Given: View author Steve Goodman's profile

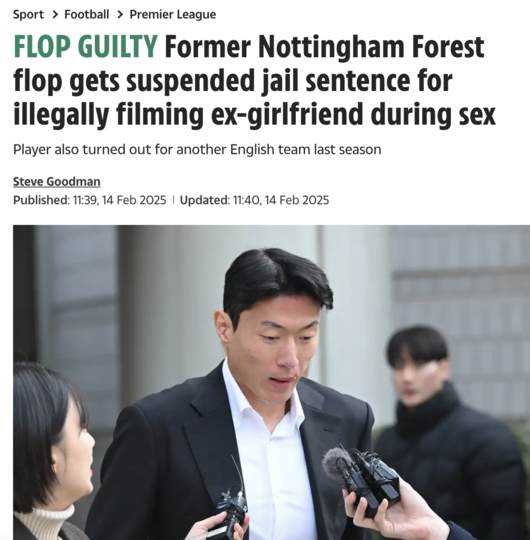Looking at the screenshot, I should pyautogui.click(x=57, y=181).
